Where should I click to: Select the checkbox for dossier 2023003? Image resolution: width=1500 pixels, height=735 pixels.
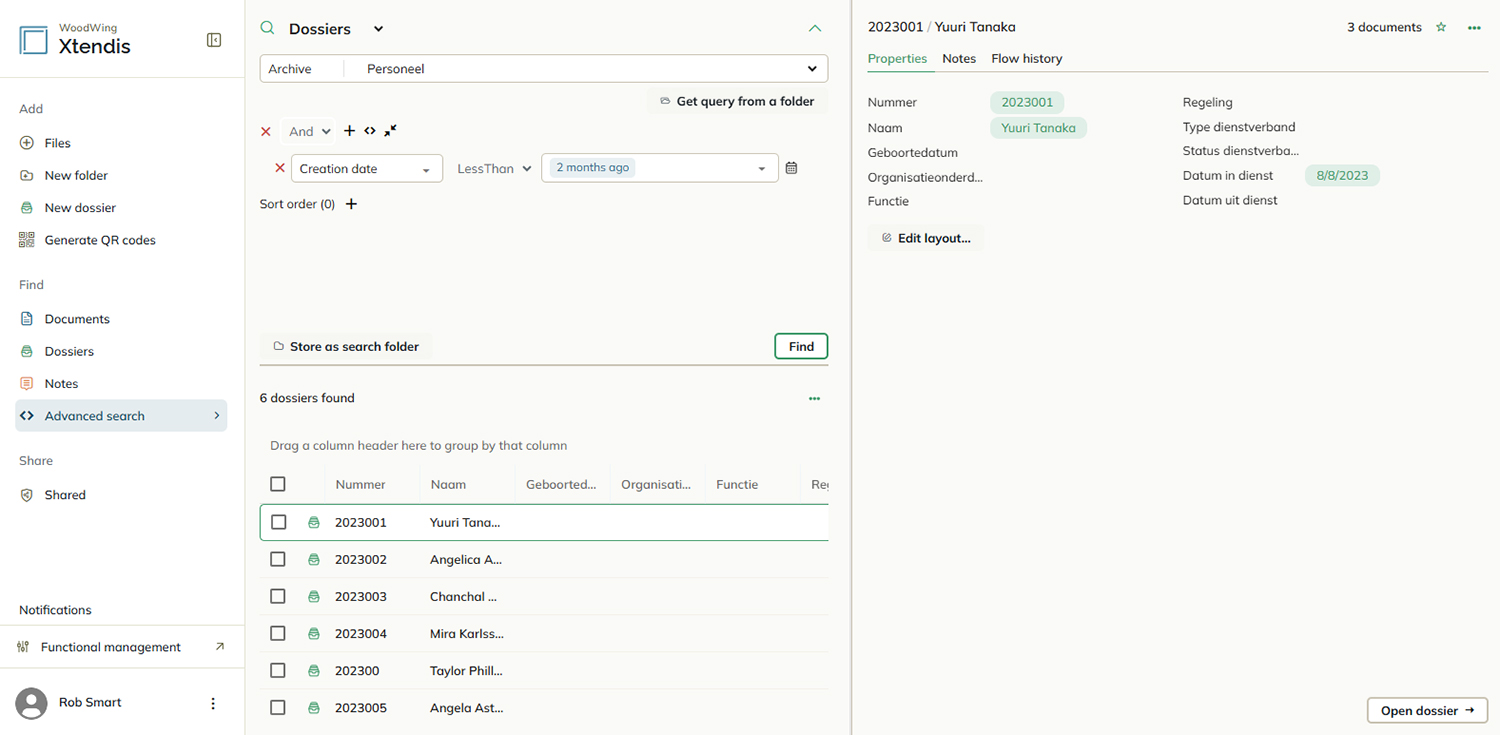[278, 596]
